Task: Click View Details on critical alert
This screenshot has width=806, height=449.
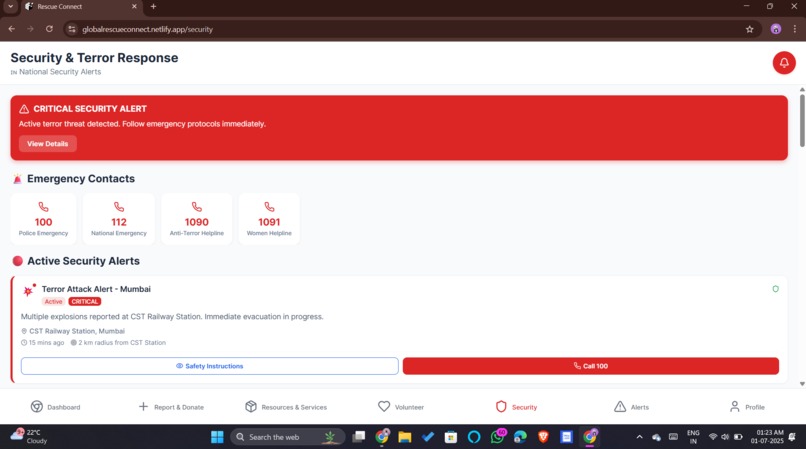Action: tap(48, 143)
